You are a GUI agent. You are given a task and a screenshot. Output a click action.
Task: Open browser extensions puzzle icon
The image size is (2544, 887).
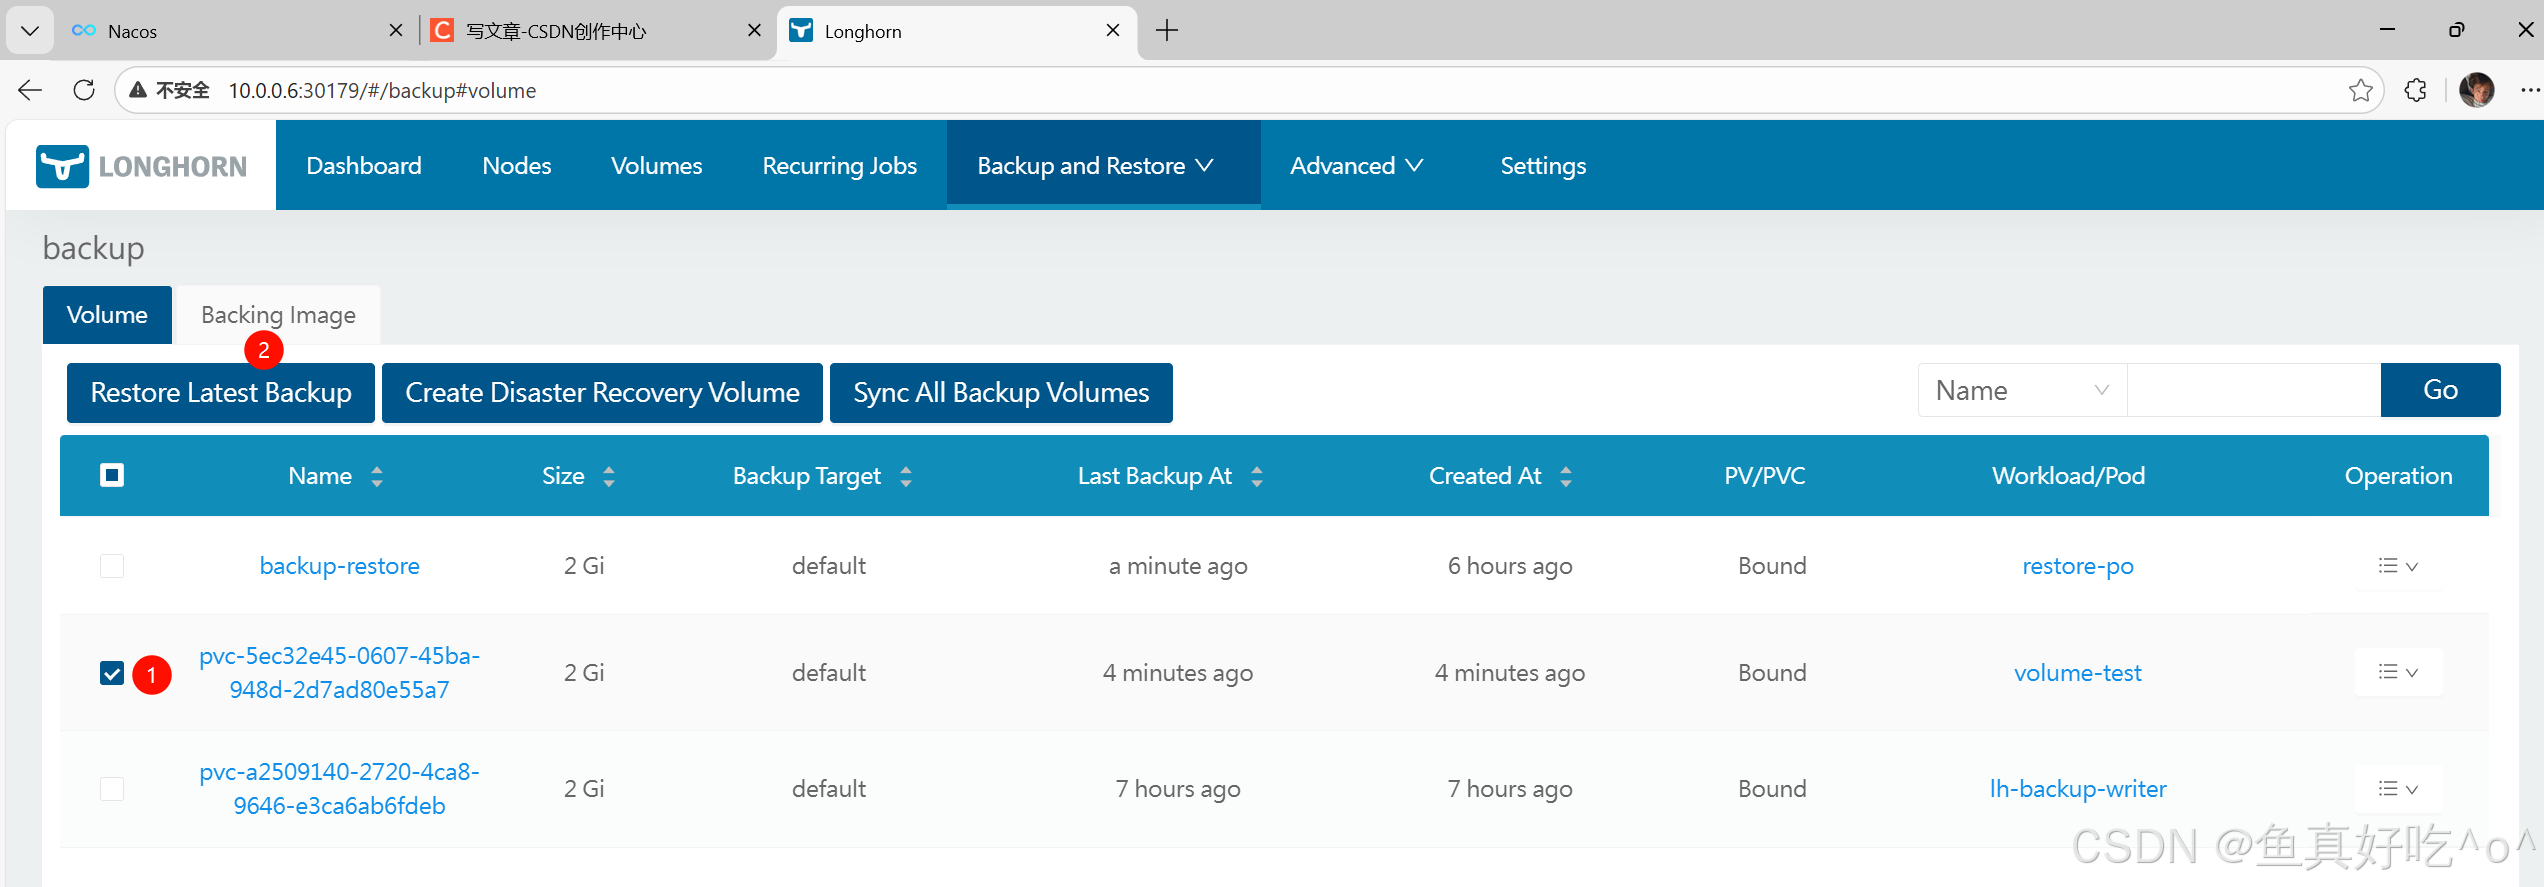[2415, 90]
